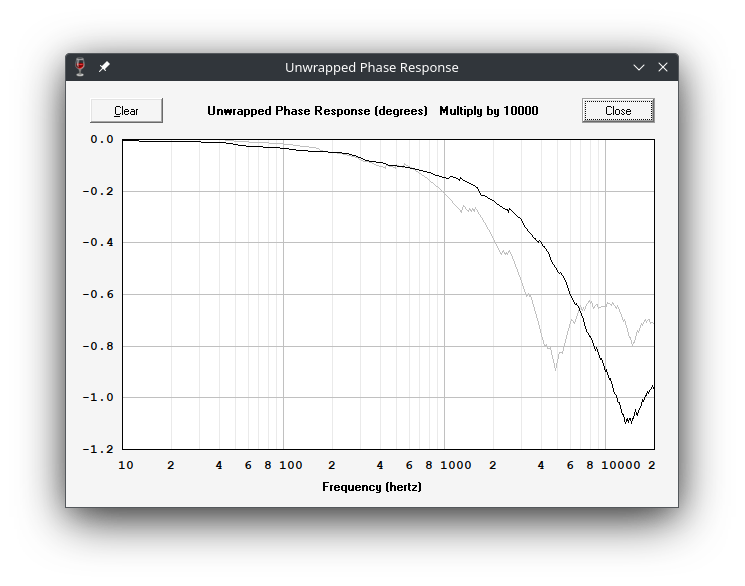Click the '-0.4' y-axis label
The height and width of the screenshot is (586, 745).
click(x=98, y=242)
